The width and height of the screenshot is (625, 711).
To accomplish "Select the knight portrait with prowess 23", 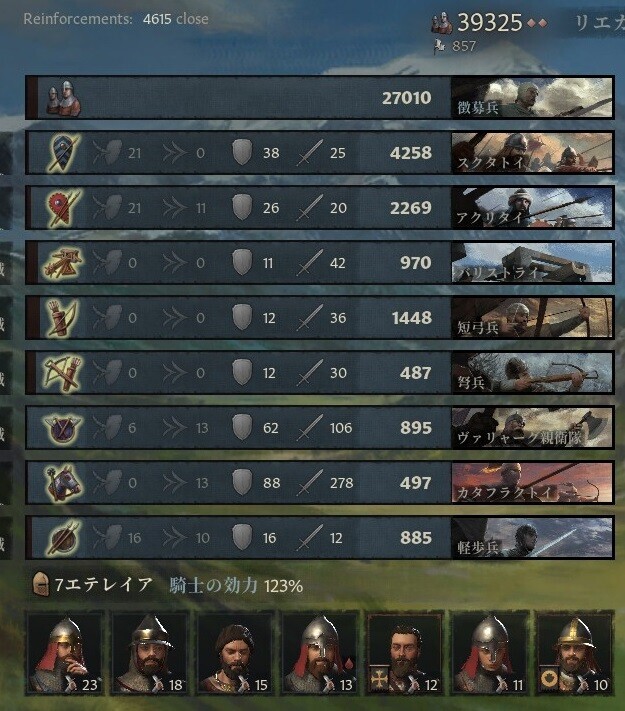I will click(64, 653).
